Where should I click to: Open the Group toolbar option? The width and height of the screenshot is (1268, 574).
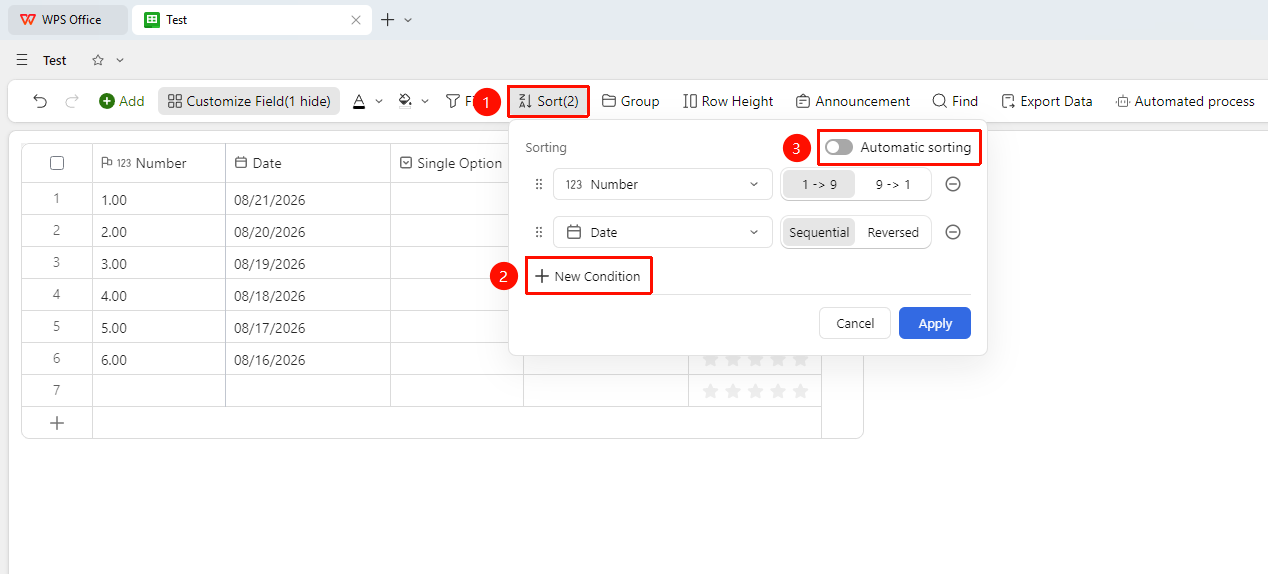pos(630,101)
